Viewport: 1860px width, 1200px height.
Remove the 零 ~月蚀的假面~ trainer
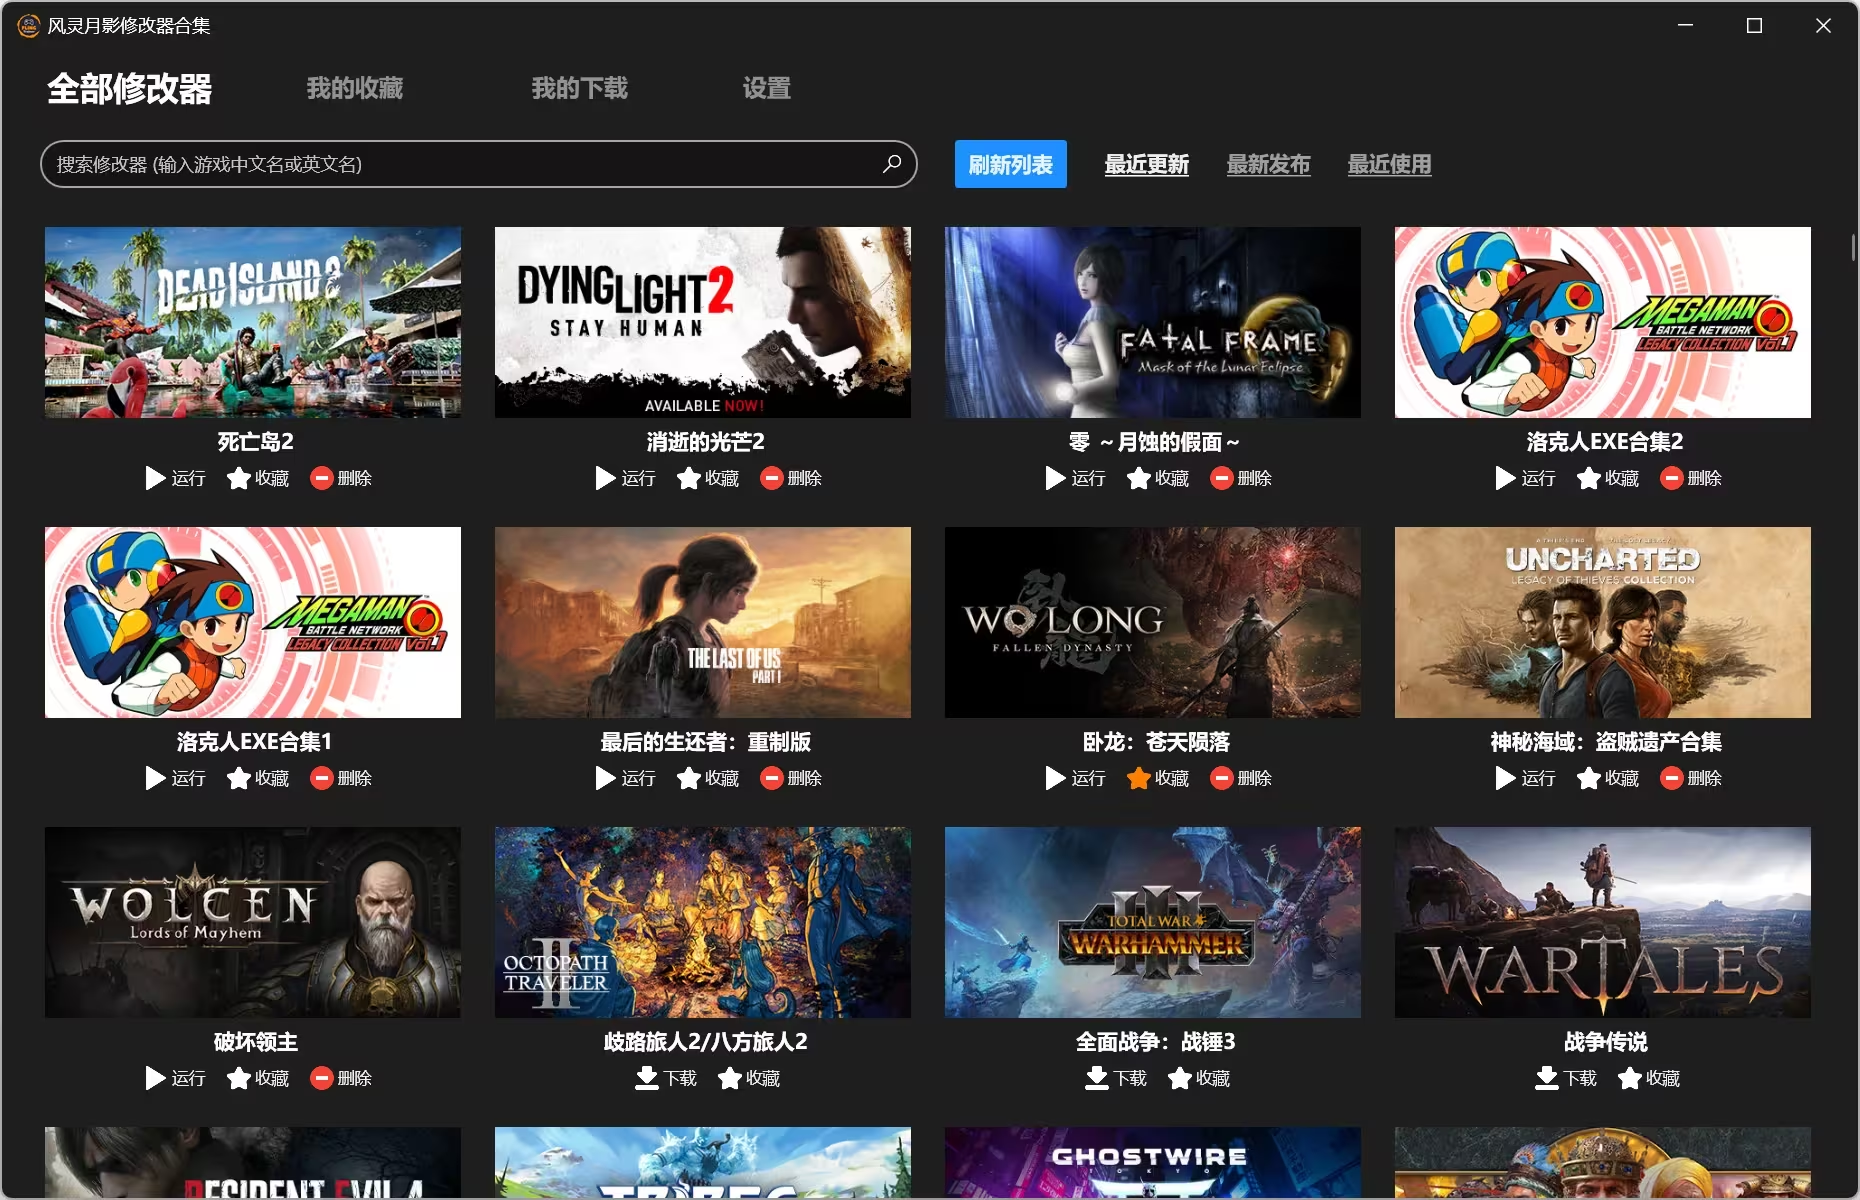tap(1241, 478)
